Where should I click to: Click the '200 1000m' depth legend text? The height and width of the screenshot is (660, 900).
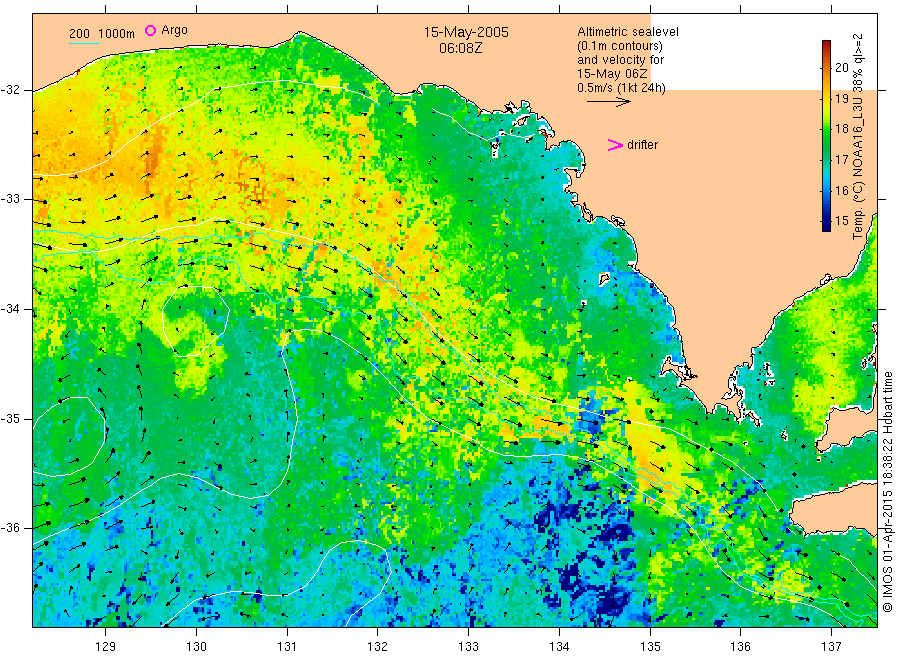point(102,34)
